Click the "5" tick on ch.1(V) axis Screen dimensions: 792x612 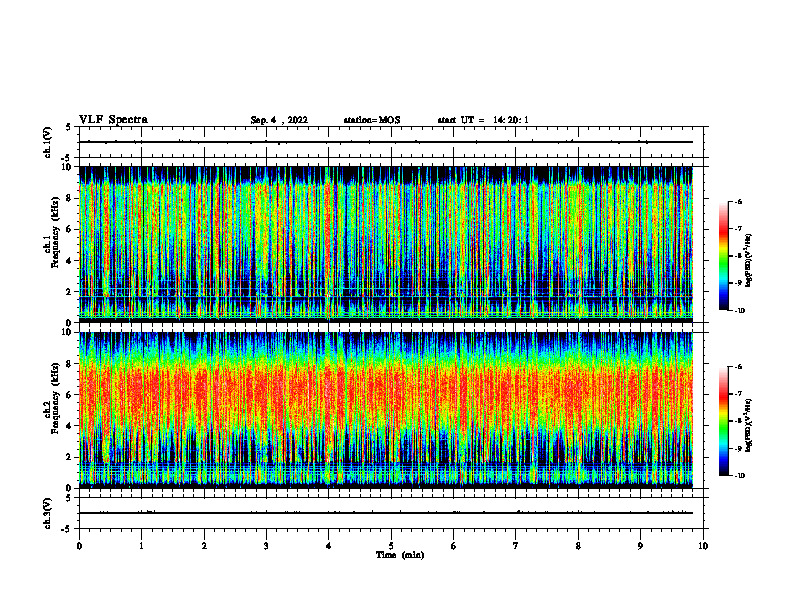tap(69, 127)
